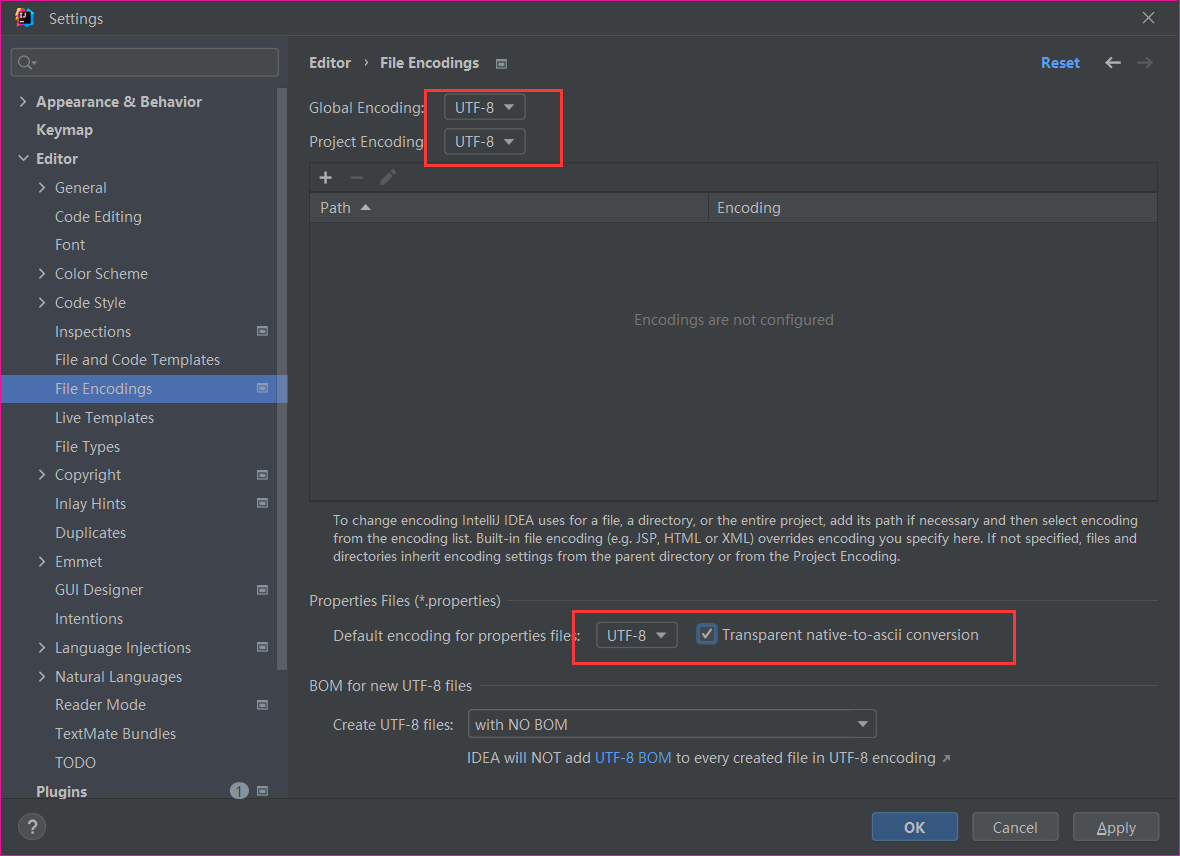Image resolution: width=1180 pixels, height=856 pixels.
Task: Click the Apply button
Action: (x=1116, y=827)
